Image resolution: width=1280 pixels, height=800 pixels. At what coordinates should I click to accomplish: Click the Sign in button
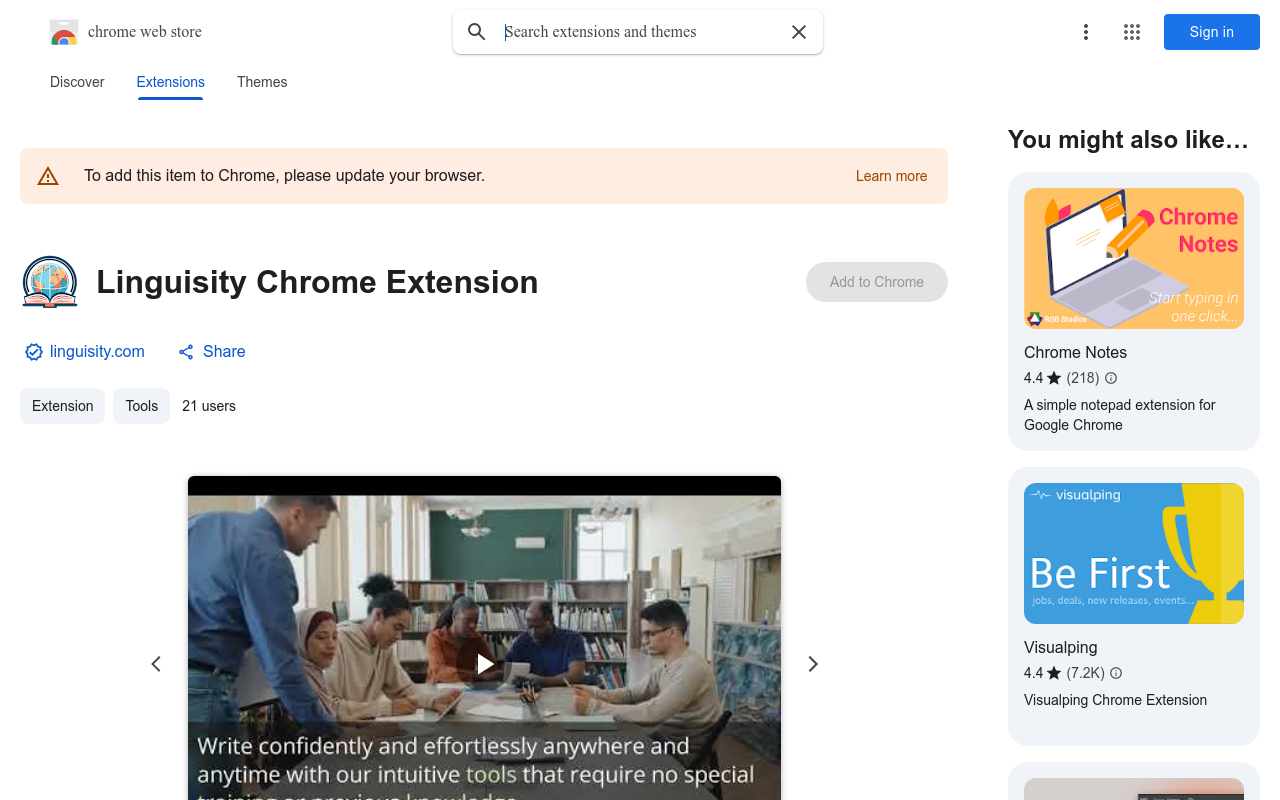pos(1212,32)
